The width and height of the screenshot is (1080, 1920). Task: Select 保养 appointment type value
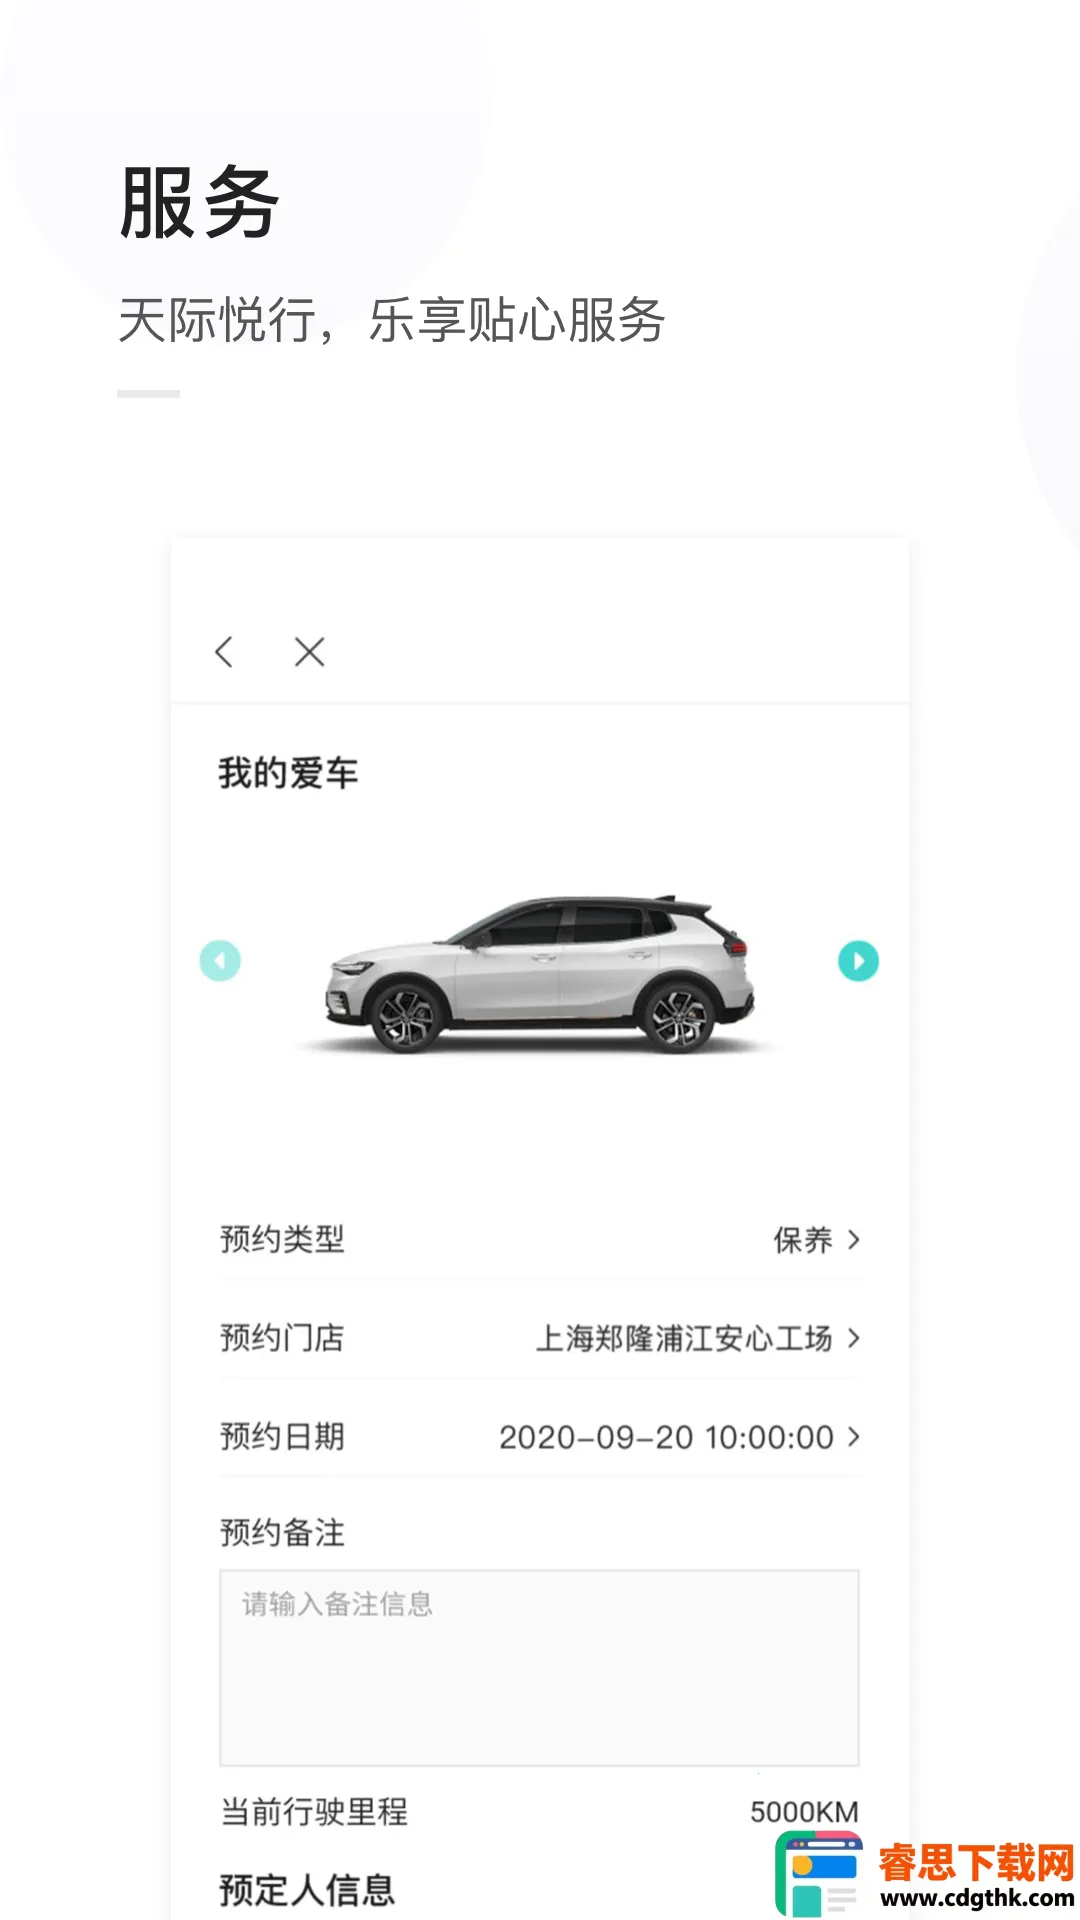(x=803, y=1240)
